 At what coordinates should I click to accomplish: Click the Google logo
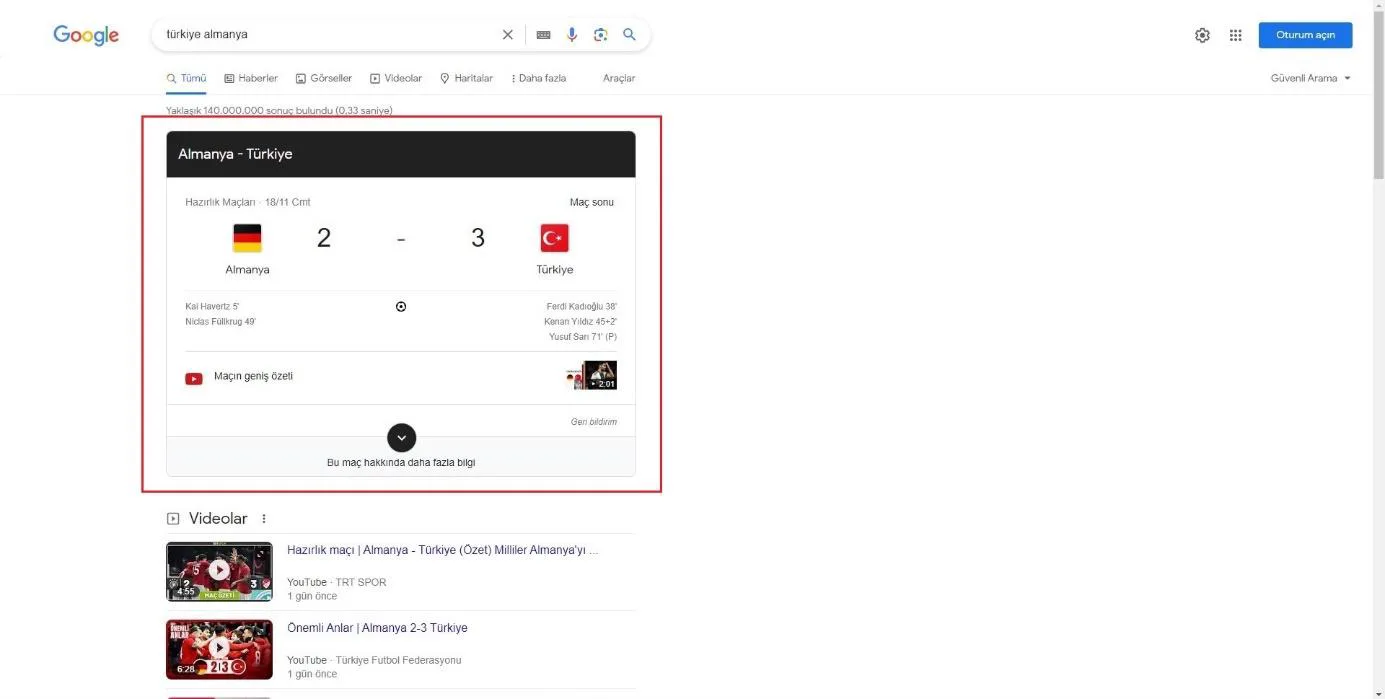[86, 35]
